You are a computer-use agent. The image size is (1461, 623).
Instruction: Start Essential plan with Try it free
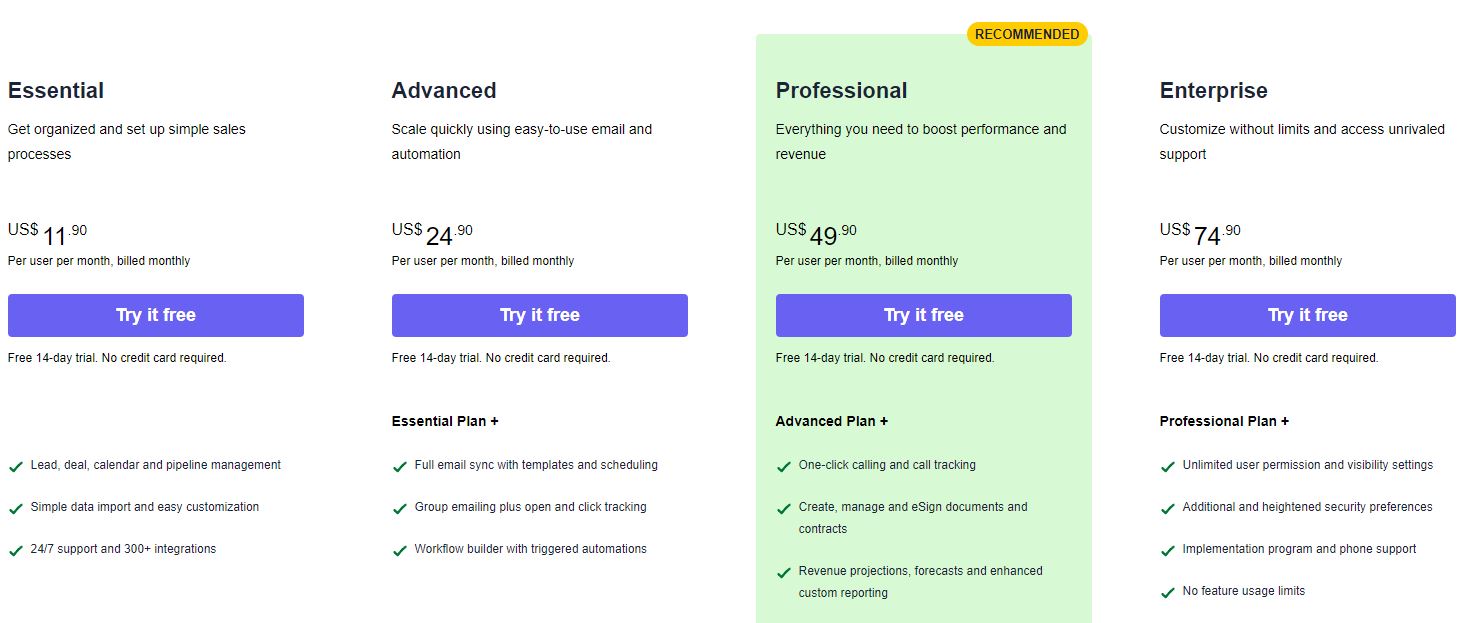[x=156, y=315]
